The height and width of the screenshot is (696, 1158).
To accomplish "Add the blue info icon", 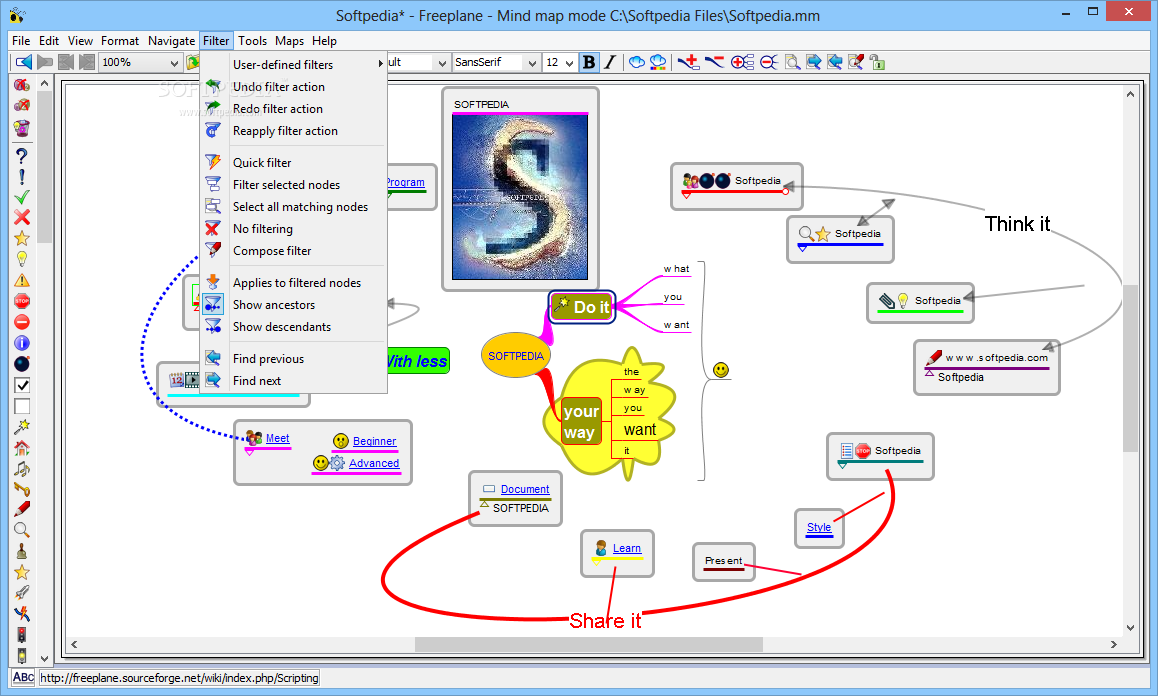I will point(21,343).
